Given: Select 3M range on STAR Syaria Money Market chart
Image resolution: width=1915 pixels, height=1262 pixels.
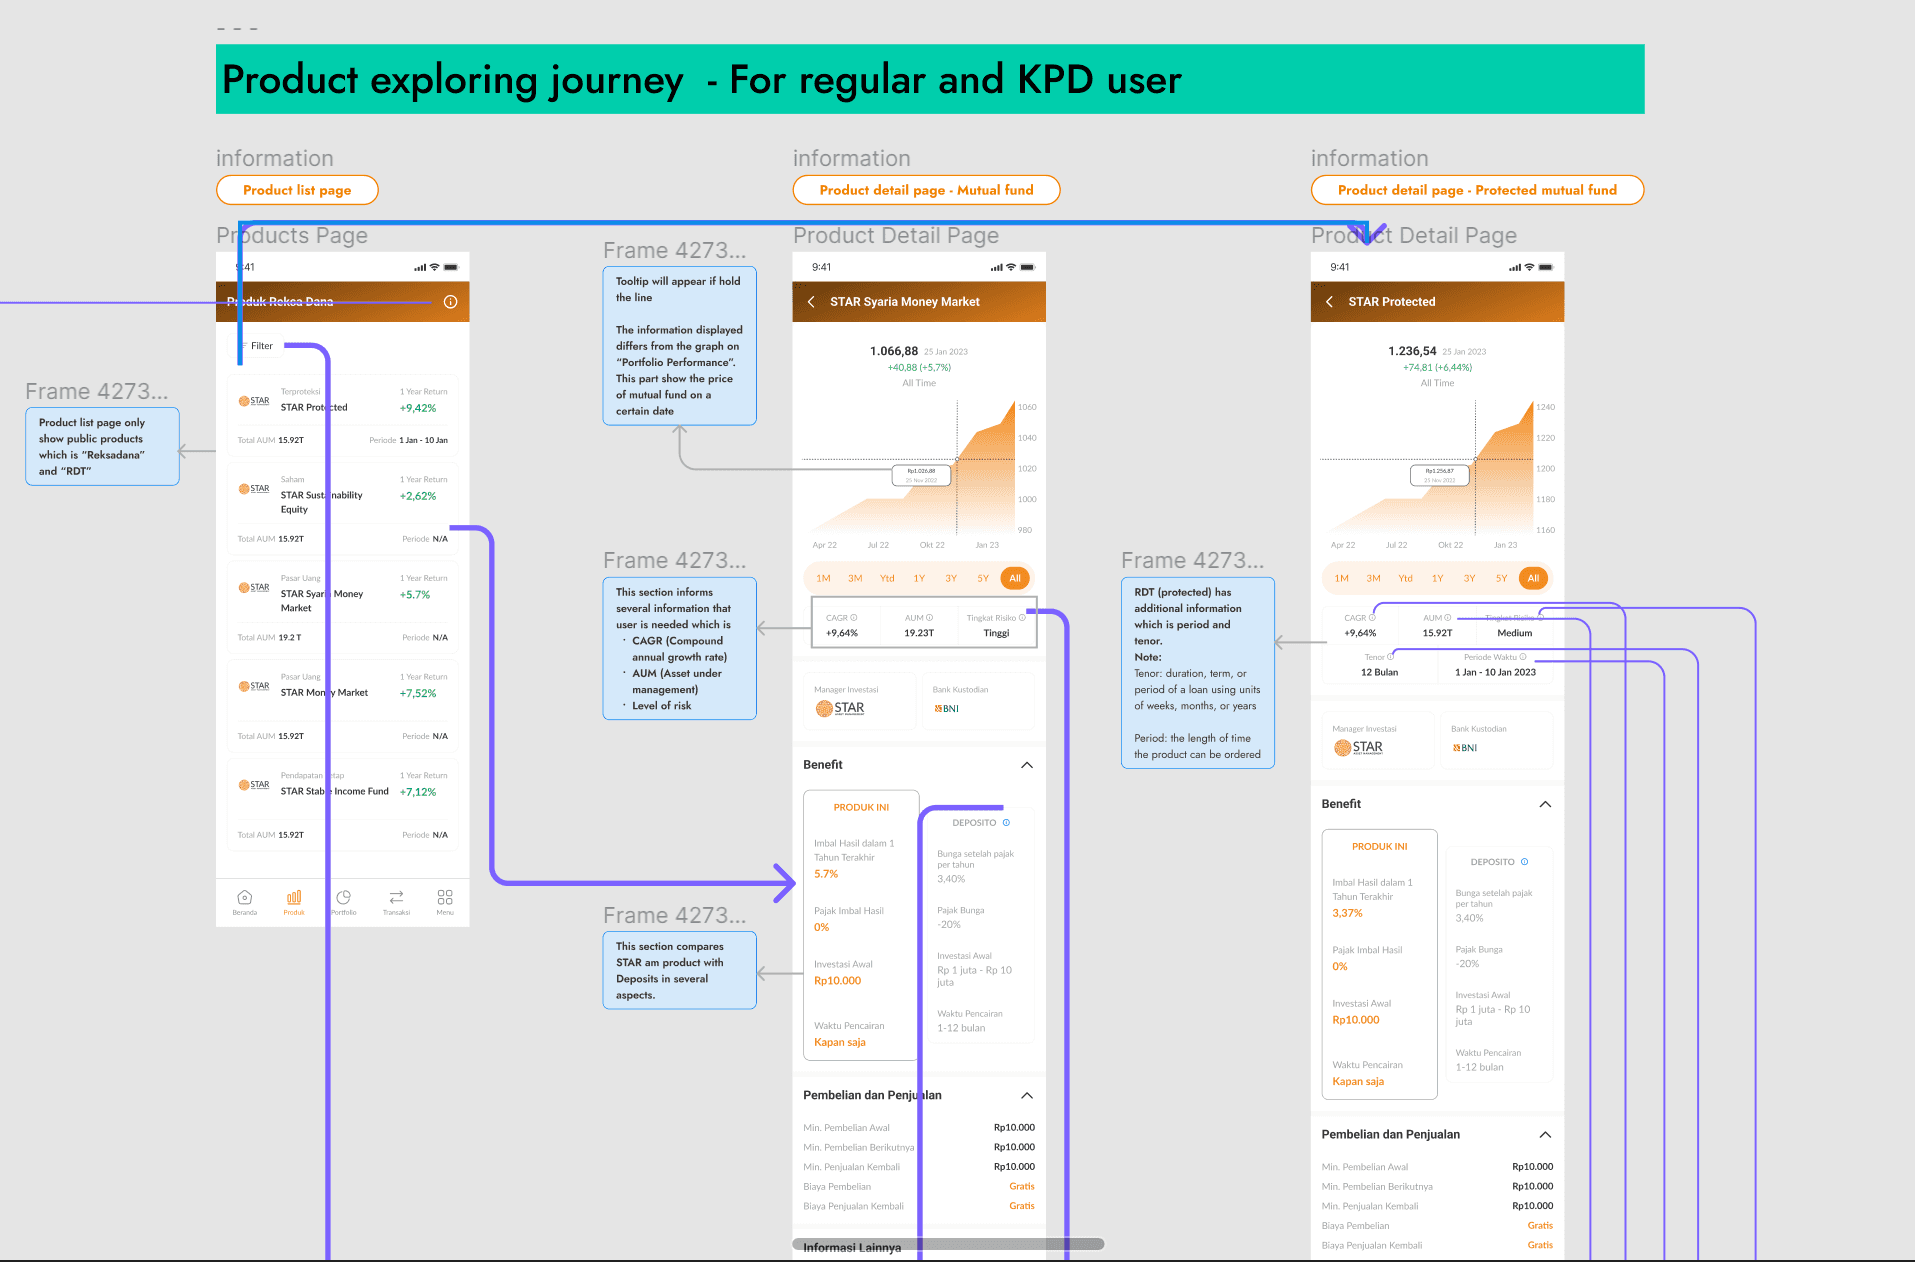Looking at the screenshot, I should [855, 578].
